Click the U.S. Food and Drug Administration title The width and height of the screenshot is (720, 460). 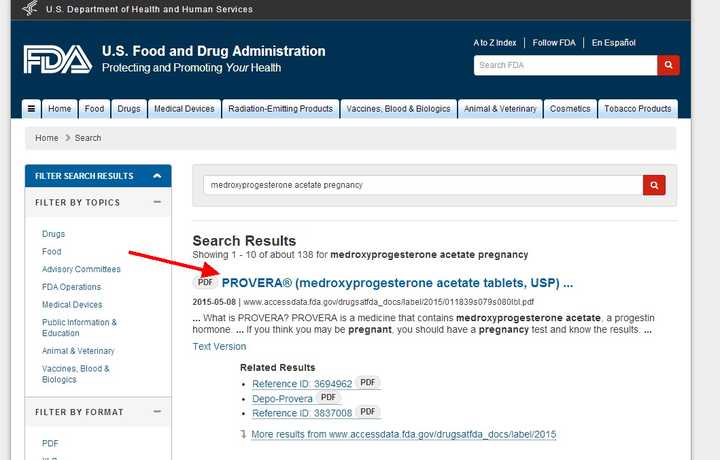click(214, 51)
